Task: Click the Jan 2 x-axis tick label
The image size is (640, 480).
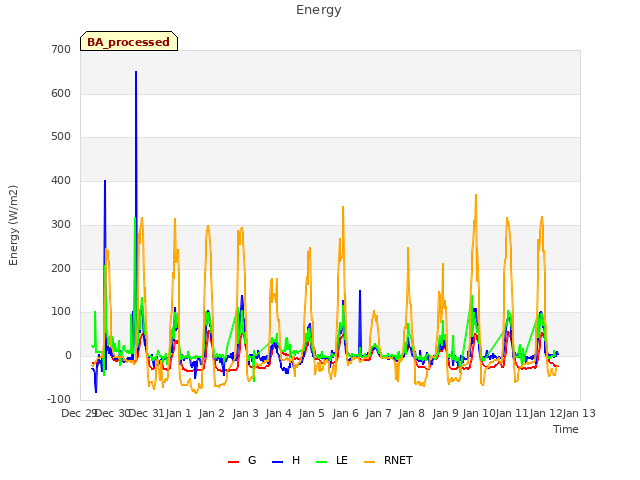Action: pyautogui.click(x=212, y=413)
